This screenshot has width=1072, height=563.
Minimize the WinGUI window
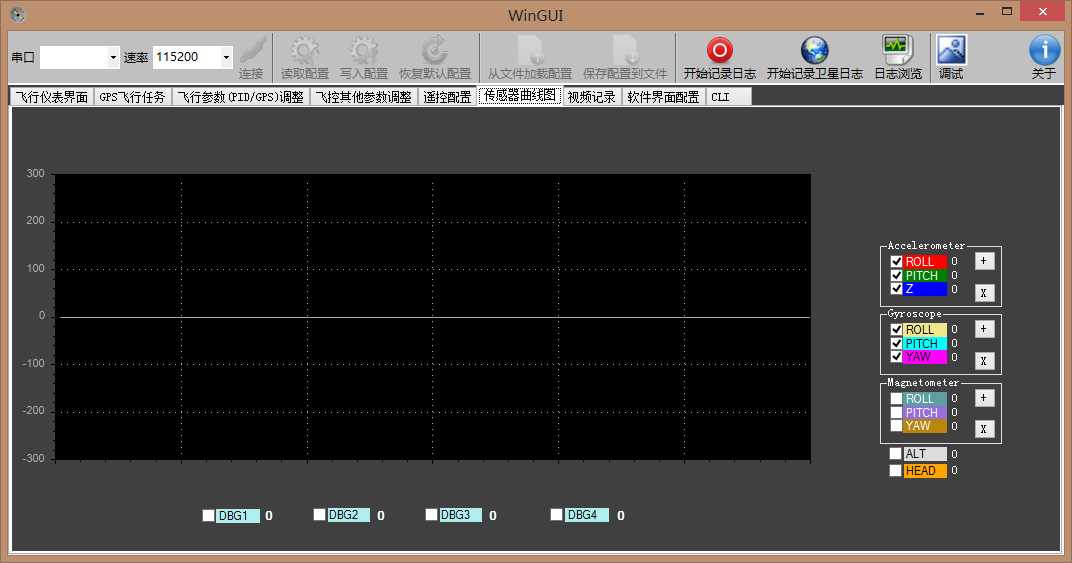980,12
